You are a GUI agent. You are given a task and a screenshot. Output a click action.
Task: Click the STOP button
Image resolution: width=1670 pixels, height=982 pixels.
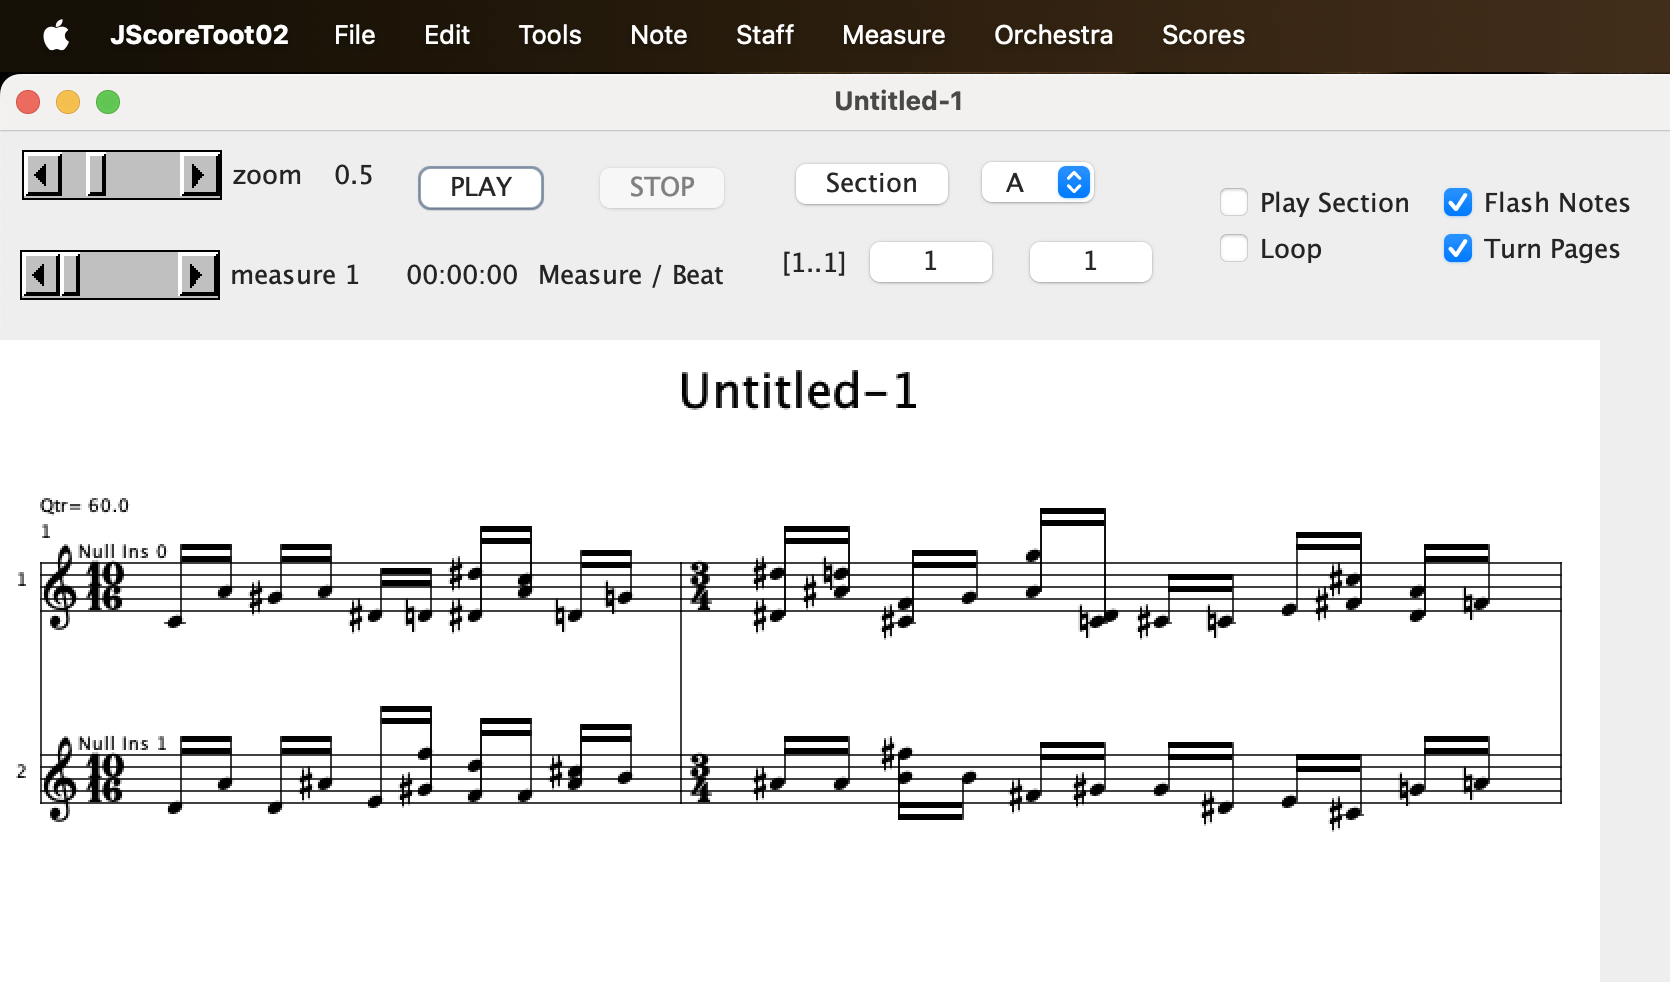(662, 188)
